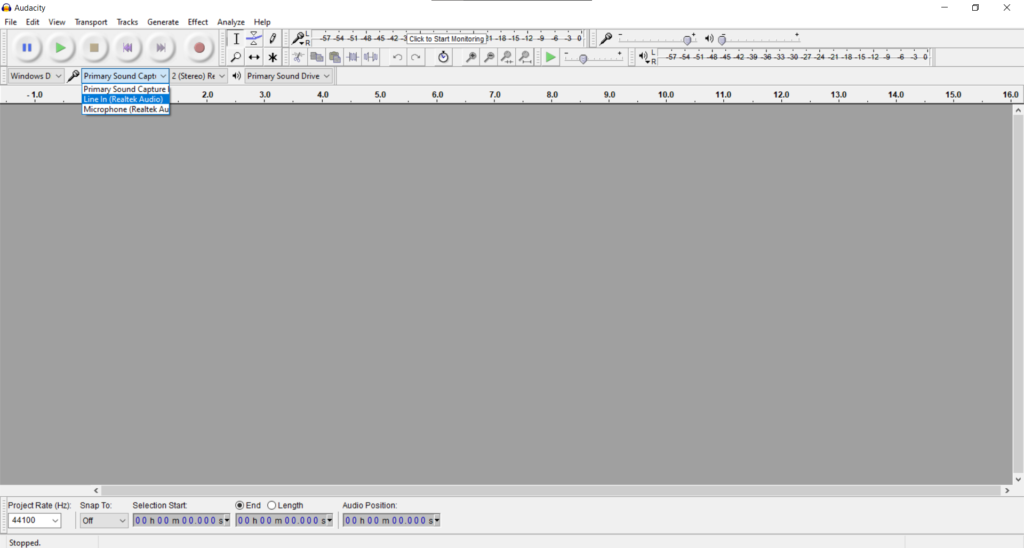Click the Record button
Image resolution: width=1024 pixels, height=548 pixels.
[199, 47]
